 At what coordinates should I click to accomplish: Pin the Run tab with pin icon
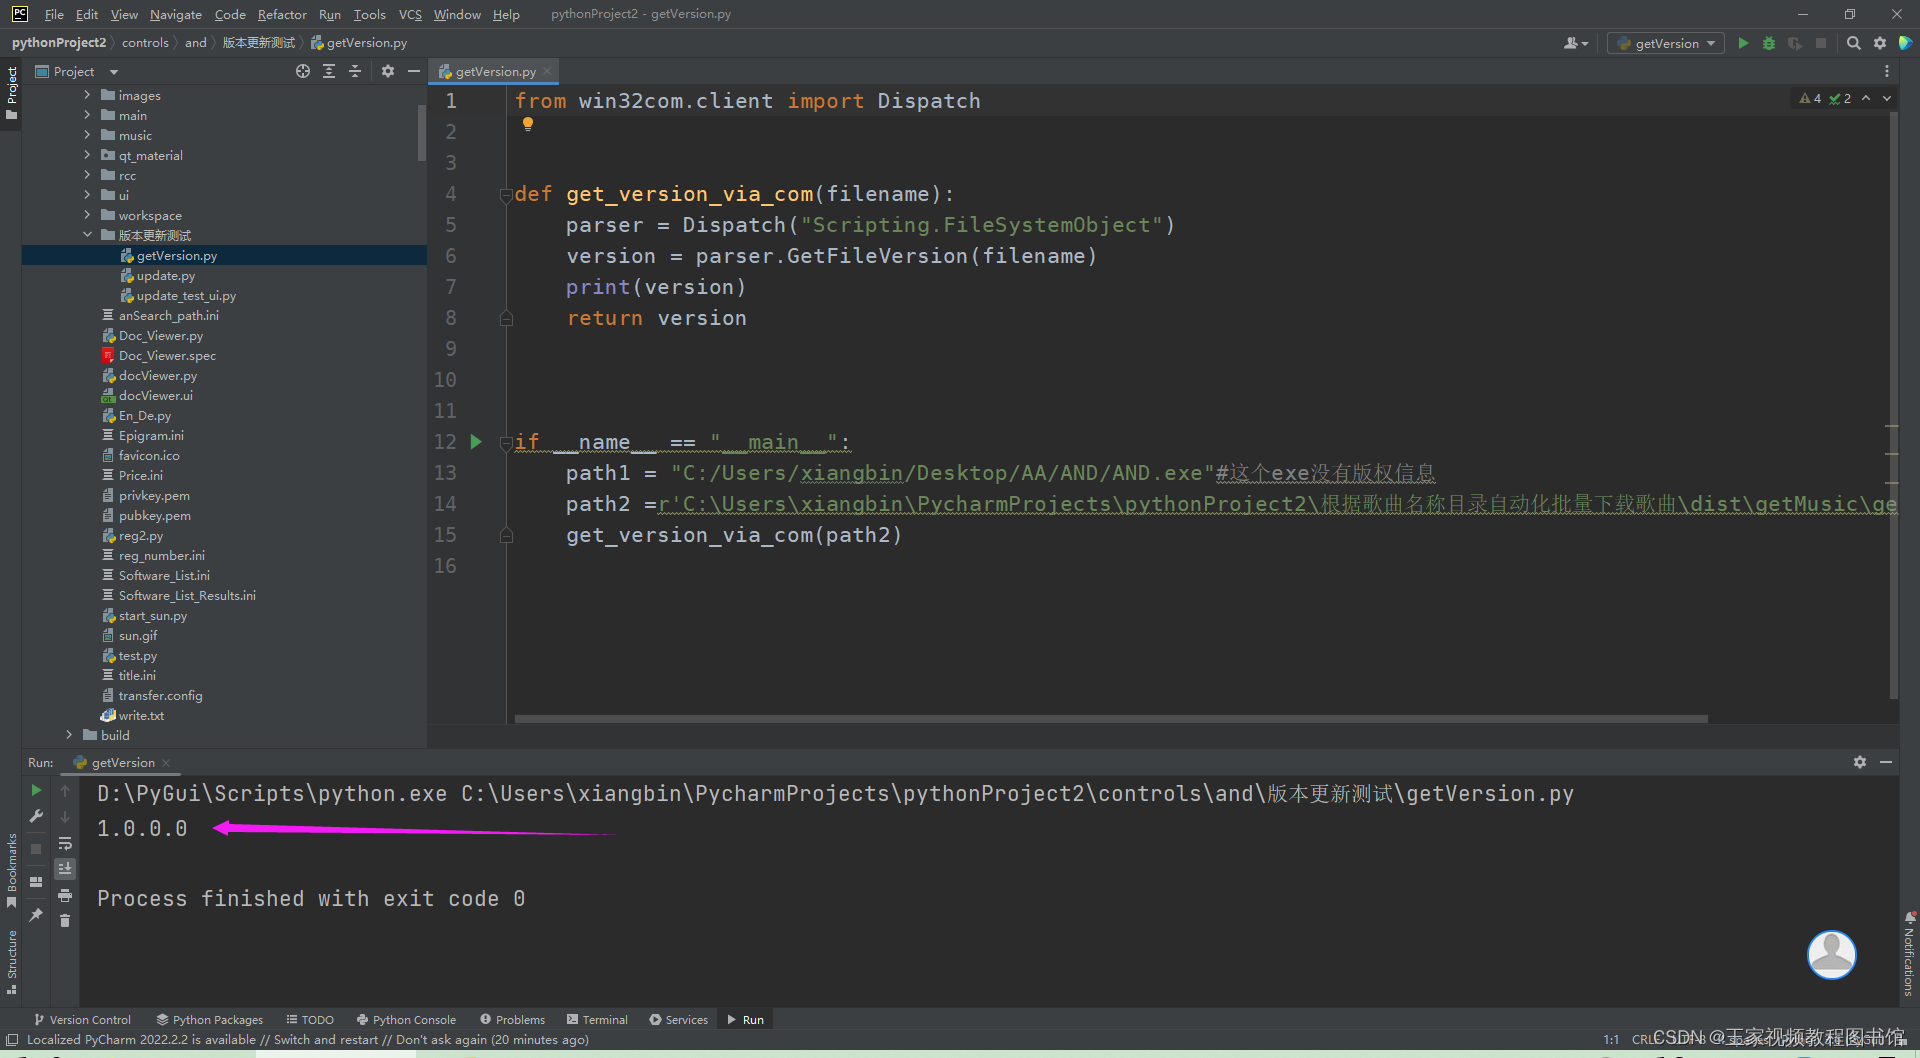coord(36,914)
